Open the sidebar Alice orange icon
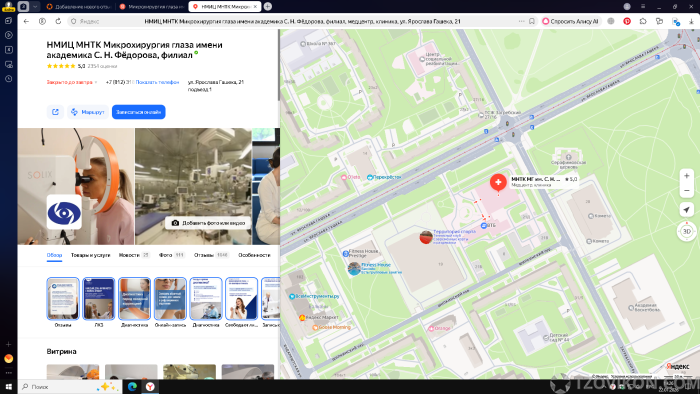The width and height of the screenshot is (700, 394). click(x=8, y=358)
